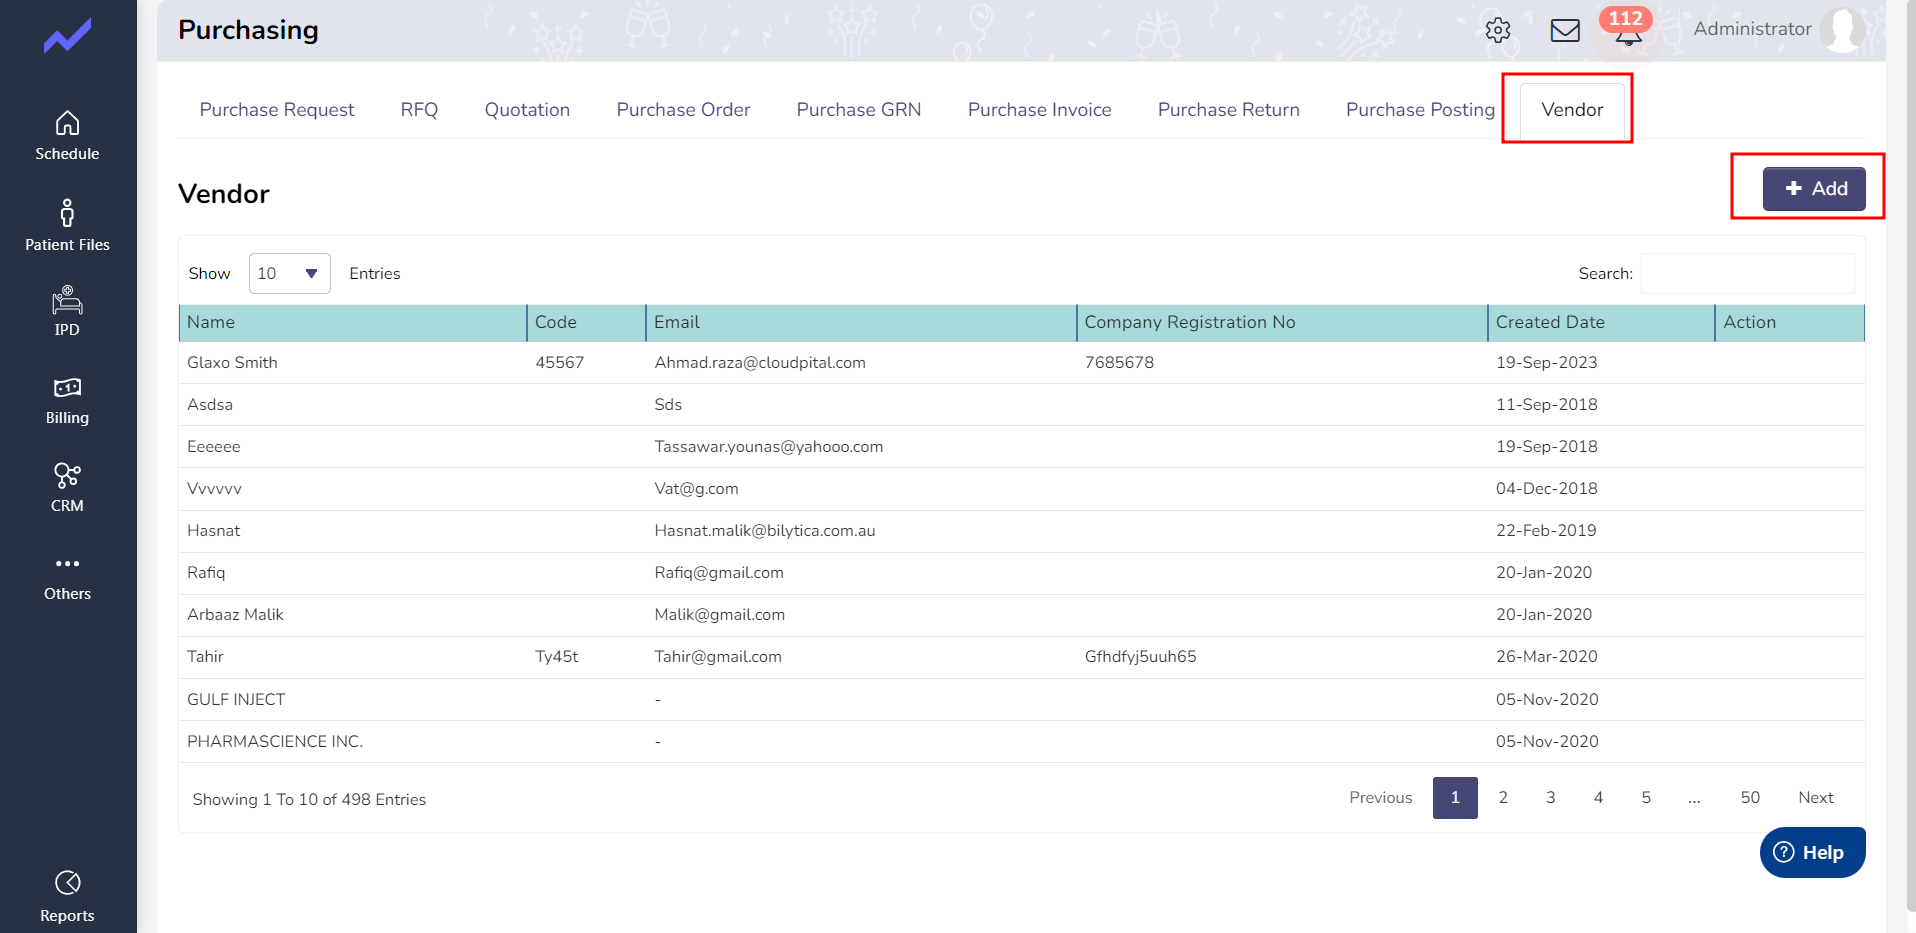Viewport: 1916px width, 933px height.
Task: Click the Help button
Action: coord(1812,852)
